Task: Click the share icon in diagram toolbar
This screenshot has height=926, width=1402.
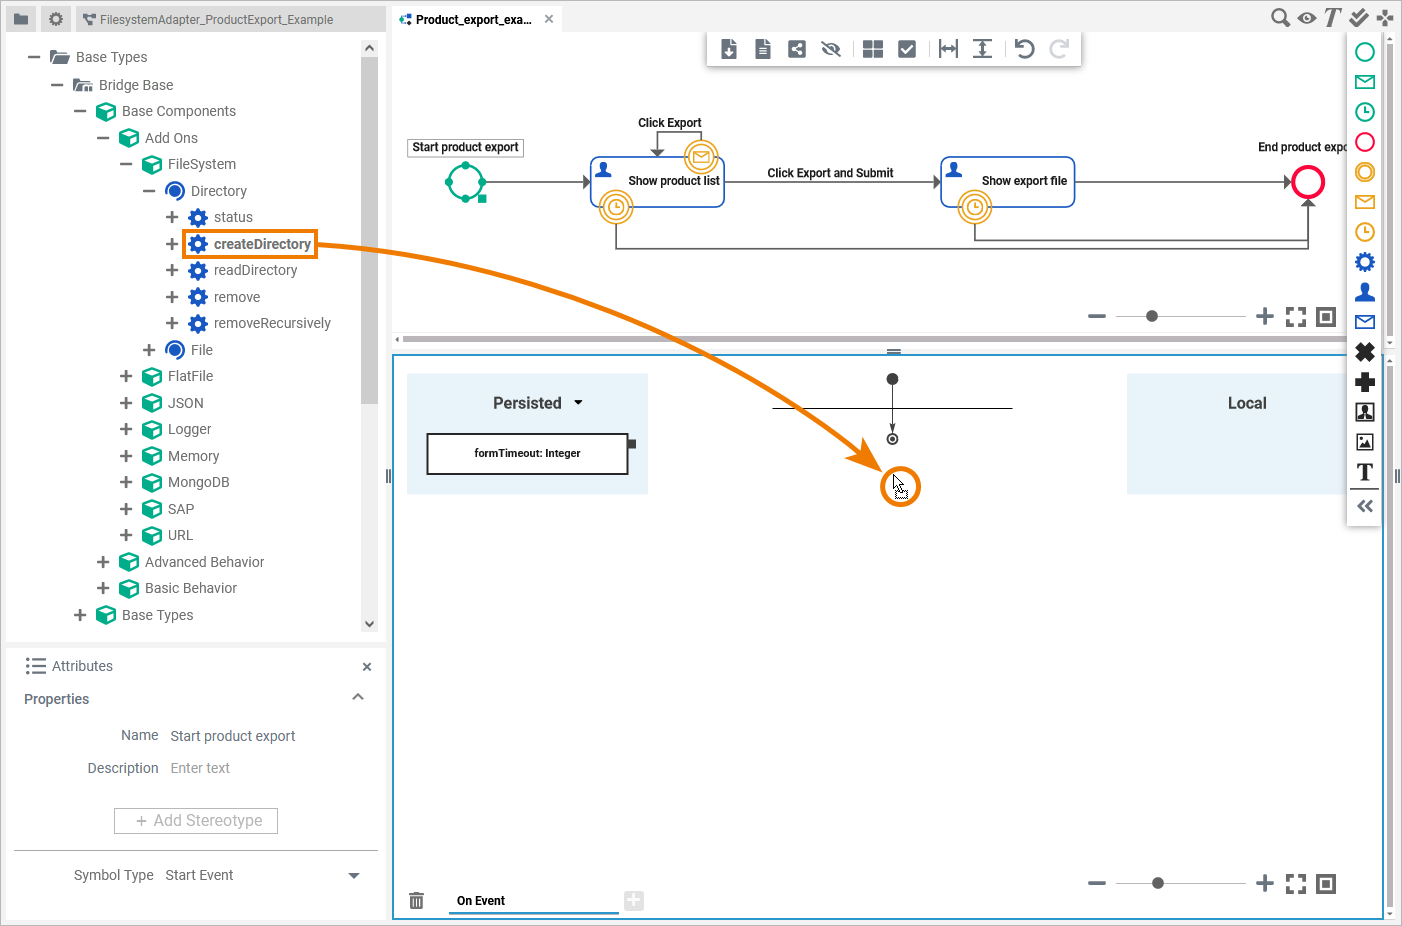Action: [x=797, y=49]
